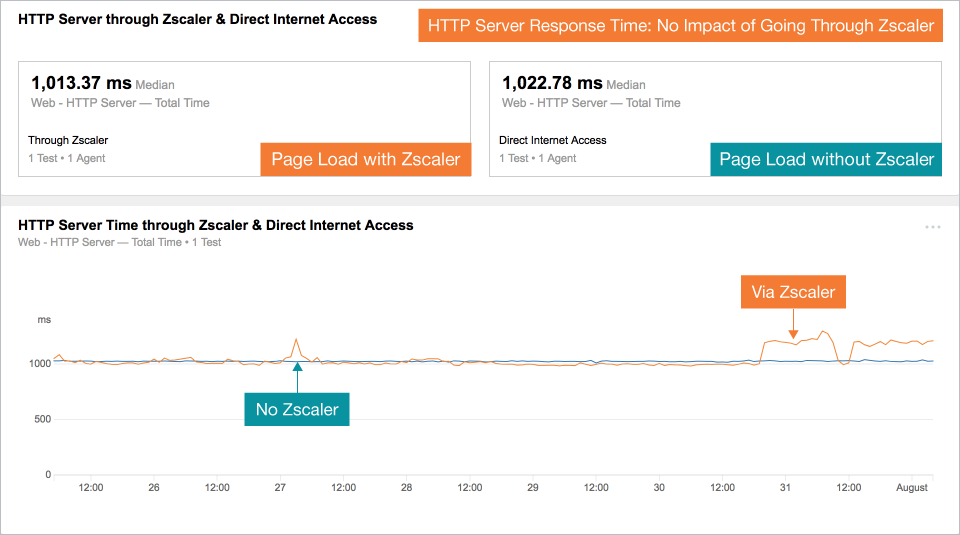Click the Via Zscaler callout box
This screenshot has width=960, height=535.
(x=793, y=293)
